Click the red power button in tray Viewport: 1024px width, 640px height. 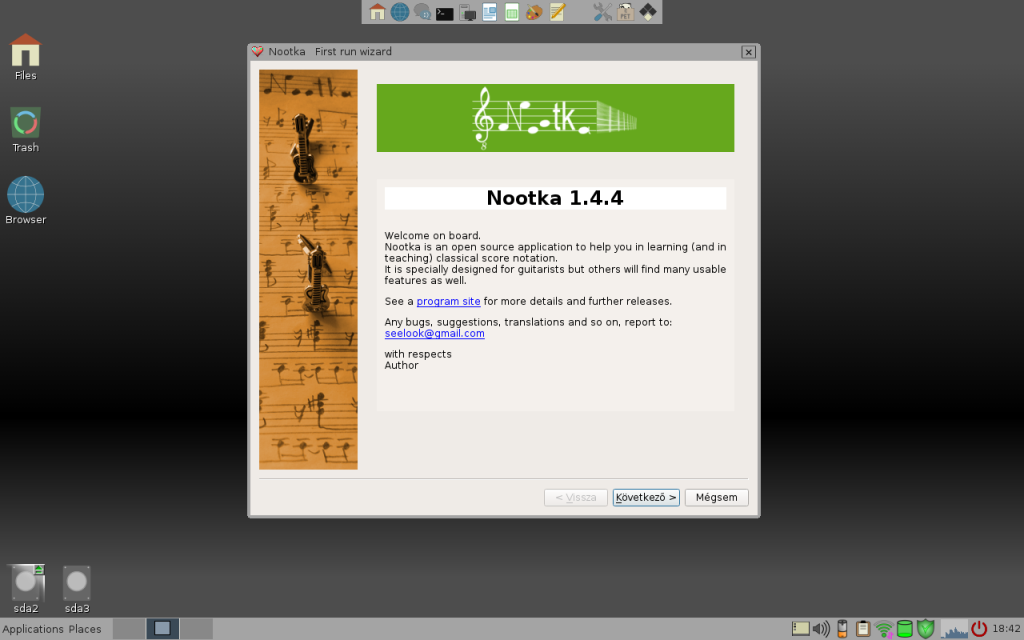pyautogui.click(x=979, y=629)
